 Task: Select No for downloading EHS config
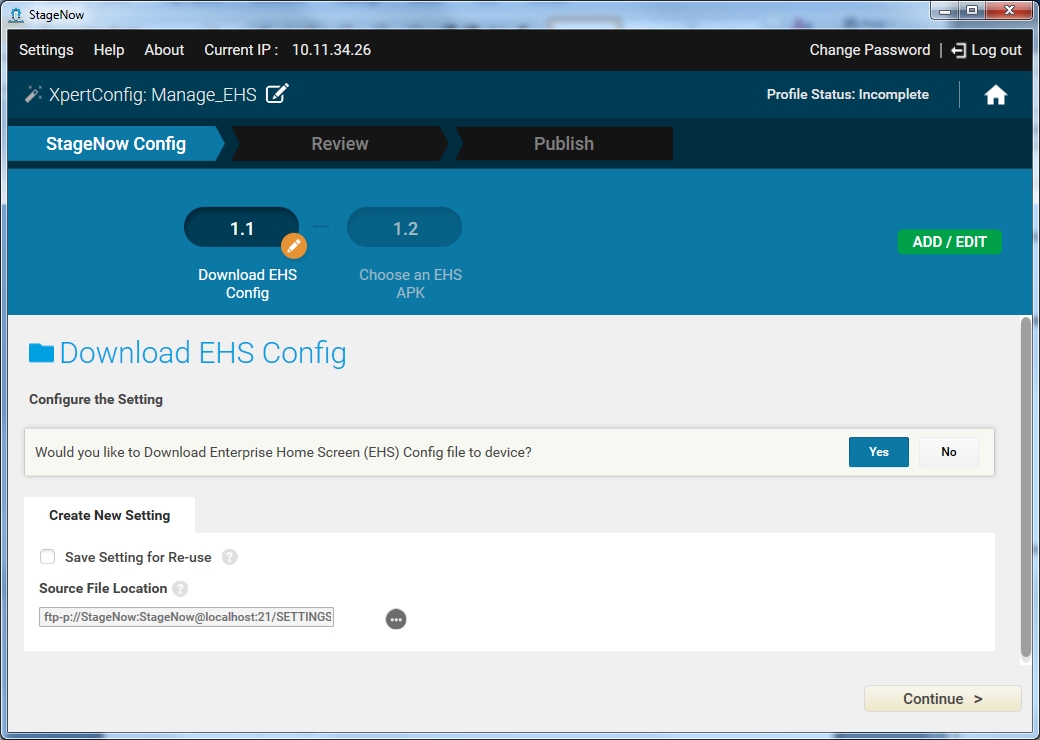click(948, 452)
